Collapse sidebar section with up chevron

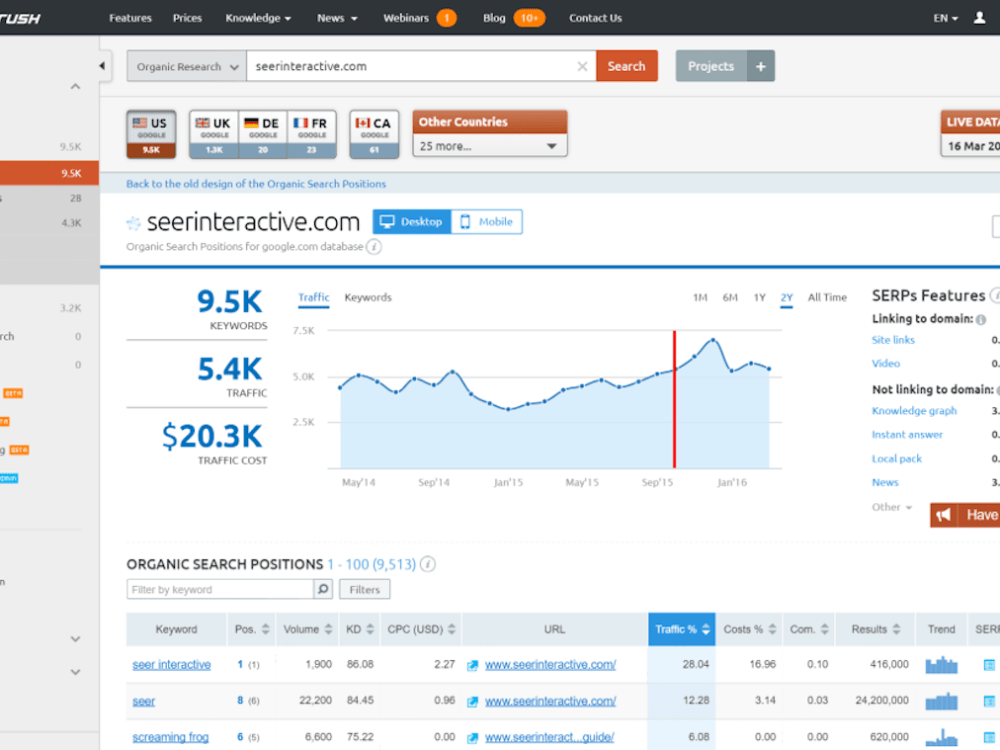click(x=75, y=86)
